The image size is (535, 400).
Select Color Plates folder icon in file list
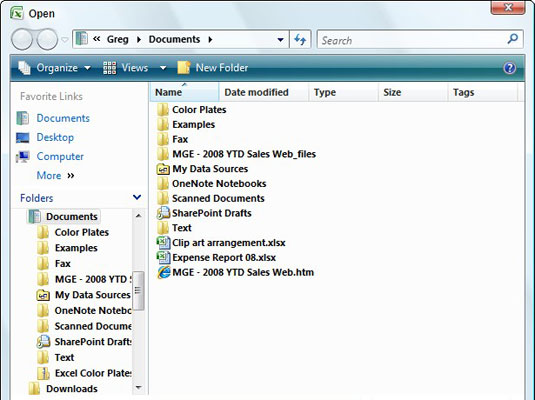pyautogui.click(x=163, y=110)
